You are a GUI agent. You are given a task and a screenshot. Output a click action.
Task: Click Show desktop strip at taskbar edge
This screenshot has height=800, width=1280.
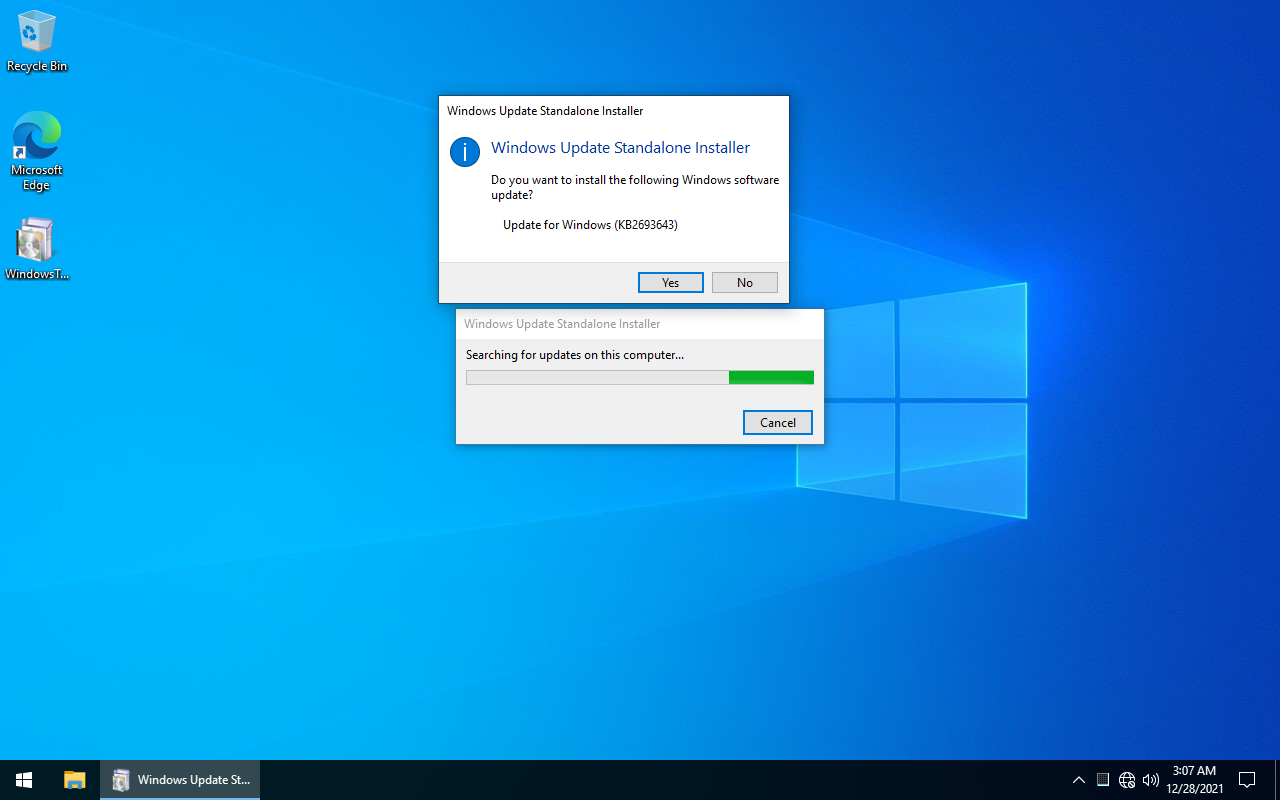point(1277,780)
